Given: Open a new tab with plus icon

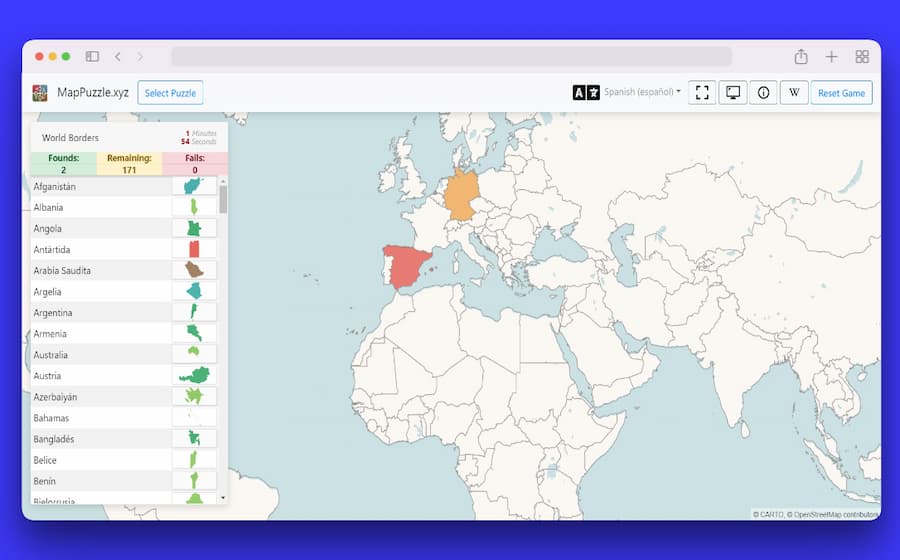Looking at the screenshot, I should (831, 56).
